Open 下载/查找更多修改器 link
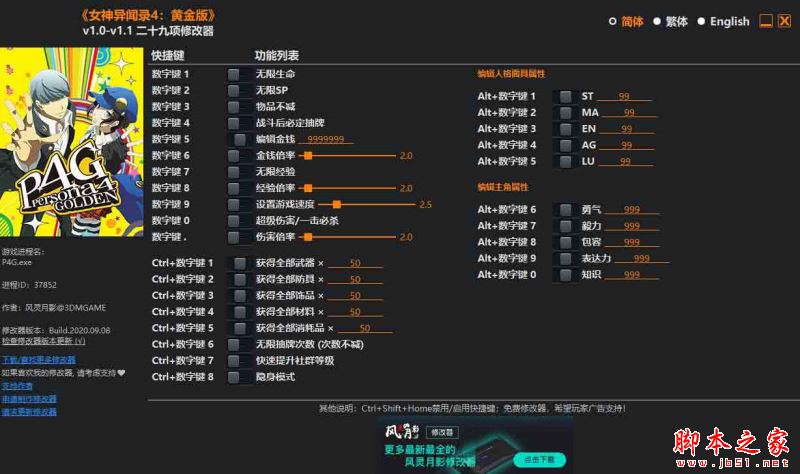The width and height of the screenshot is (800, 474). 39,360
